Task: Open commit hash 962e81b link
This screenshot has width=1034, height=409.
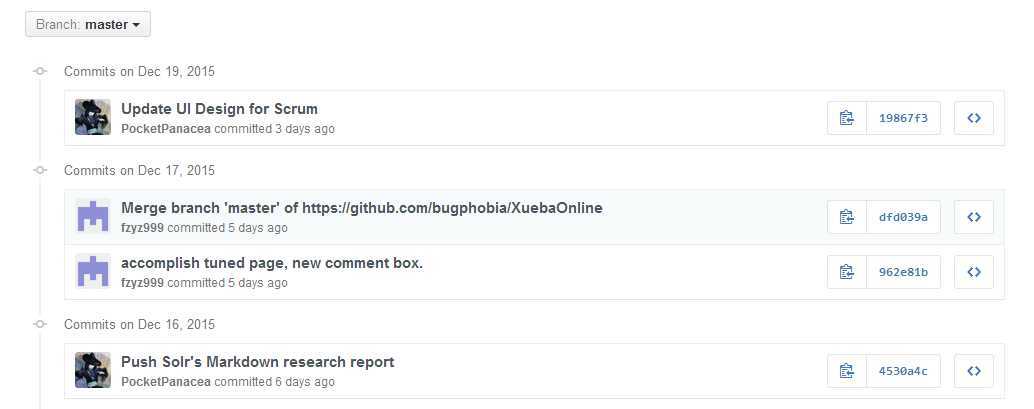Action: point(903,272)
